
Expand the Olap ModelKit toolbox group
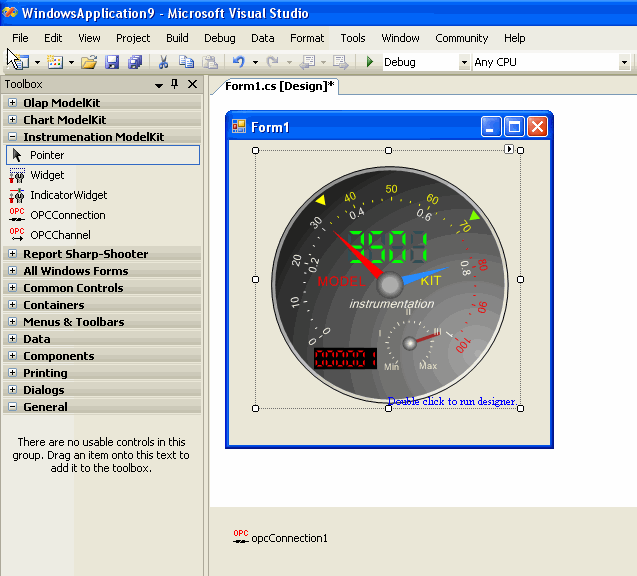pyautogui.click(x=13, y=102)
